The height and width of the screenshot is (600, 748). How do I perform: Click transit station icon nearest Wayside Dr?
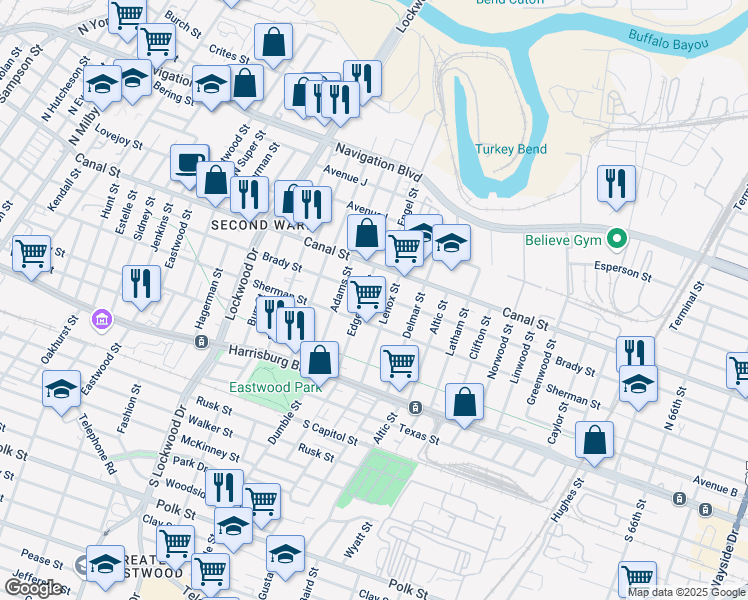point(705,509)
